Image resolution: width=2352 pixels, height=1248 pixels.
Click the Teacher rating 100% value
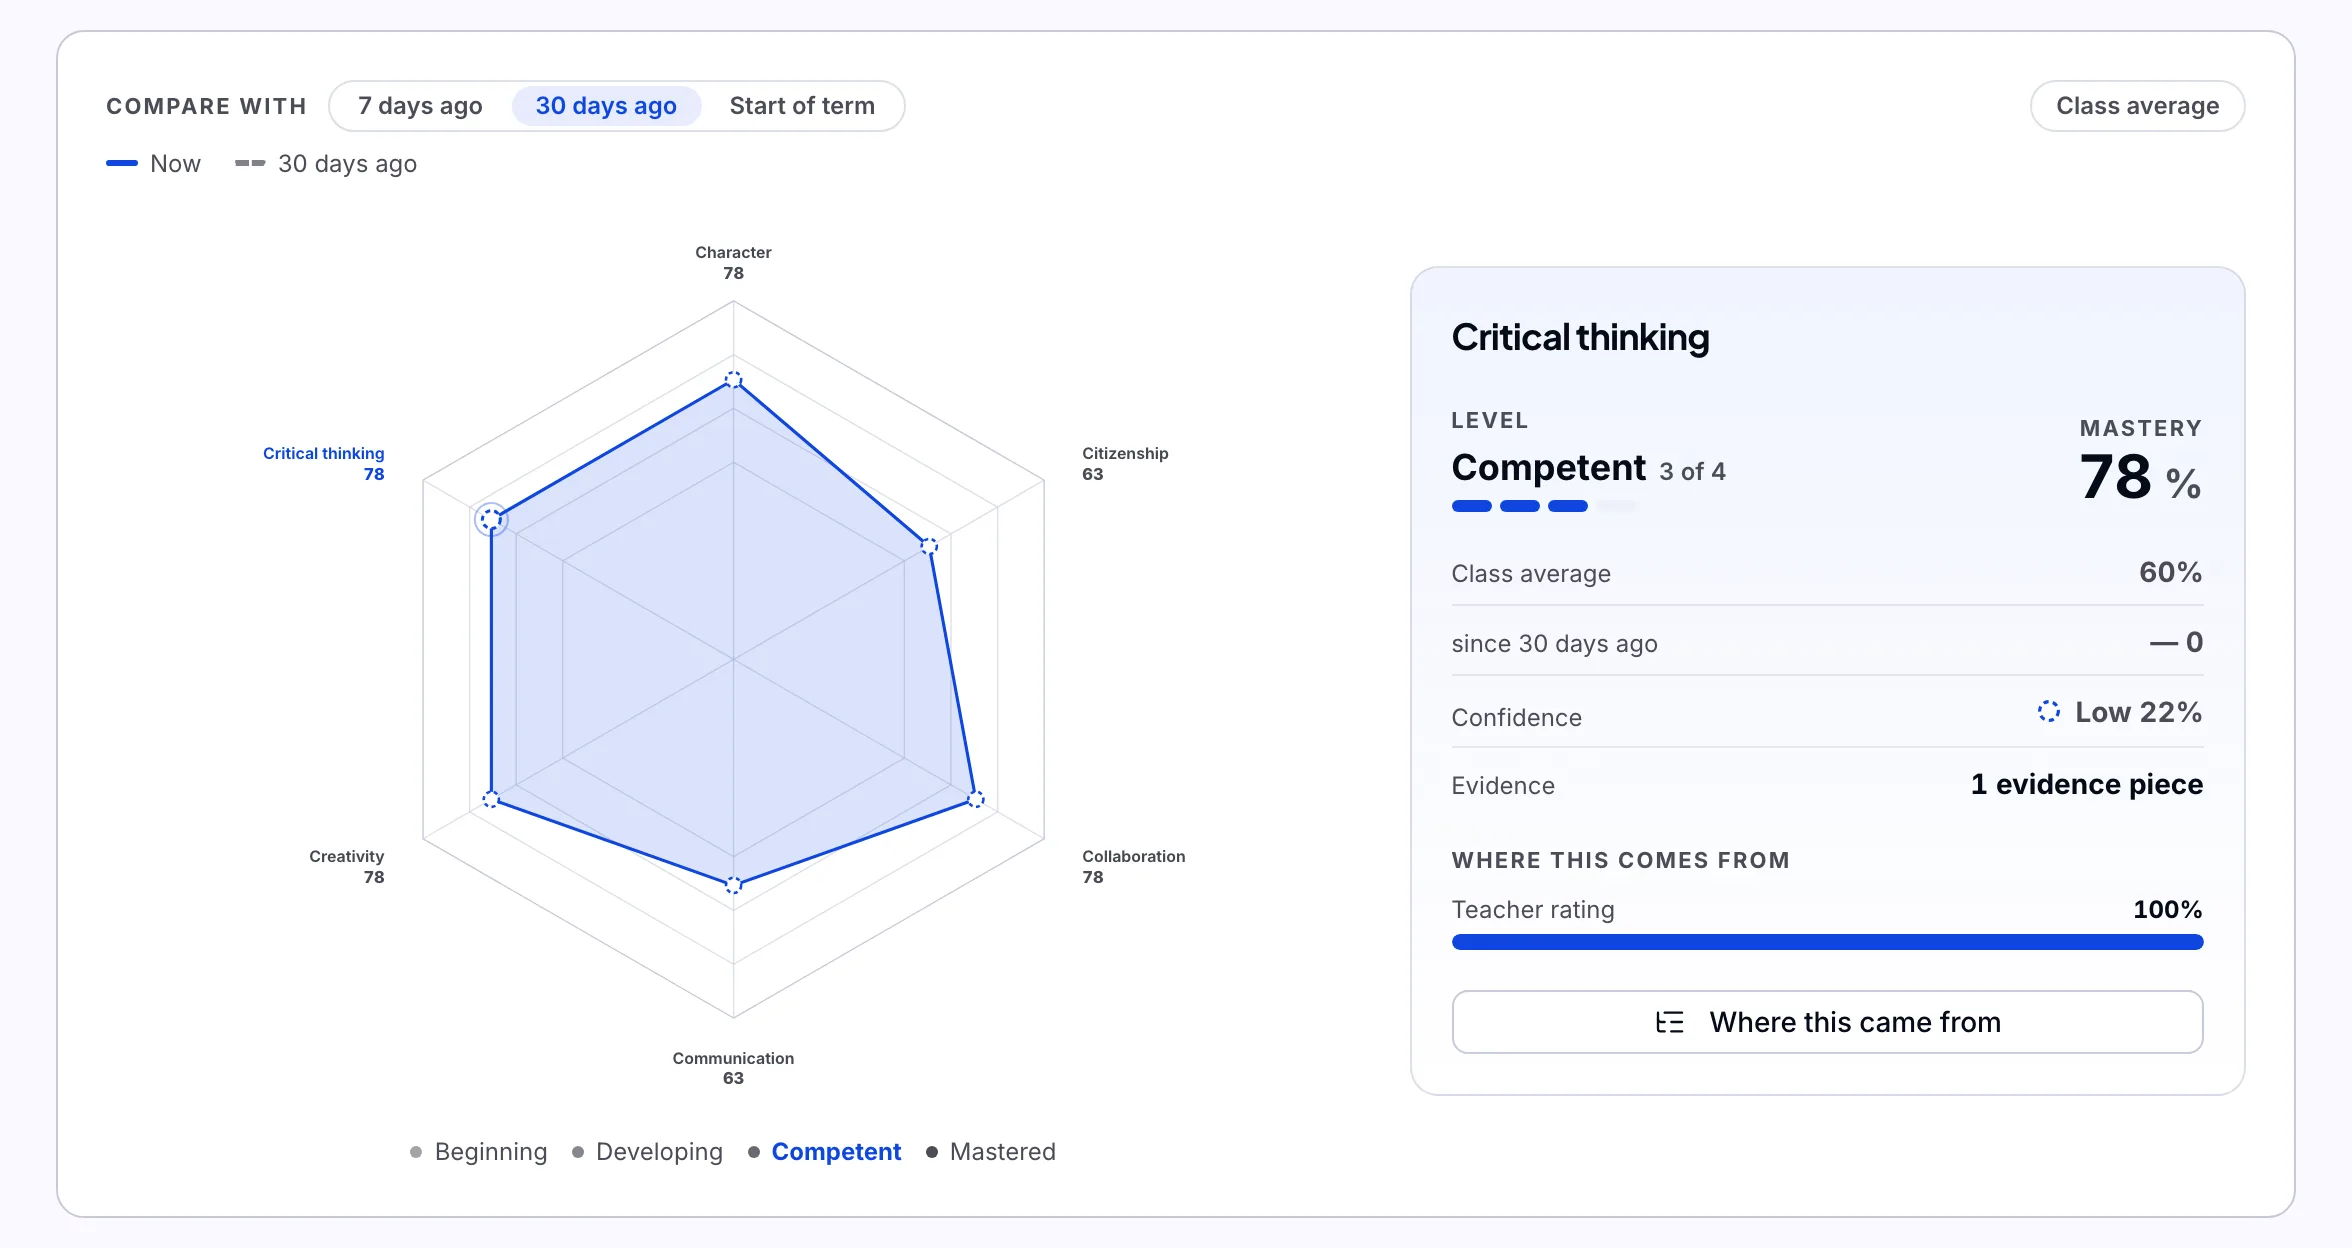[2167, 909]
